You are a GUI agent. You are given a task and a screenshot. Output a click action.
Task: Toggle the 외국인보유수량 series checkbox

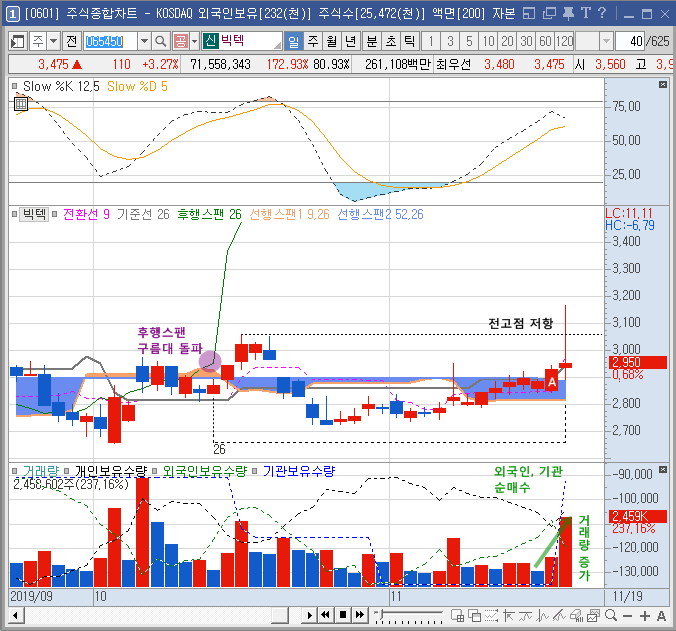point(154,471)
